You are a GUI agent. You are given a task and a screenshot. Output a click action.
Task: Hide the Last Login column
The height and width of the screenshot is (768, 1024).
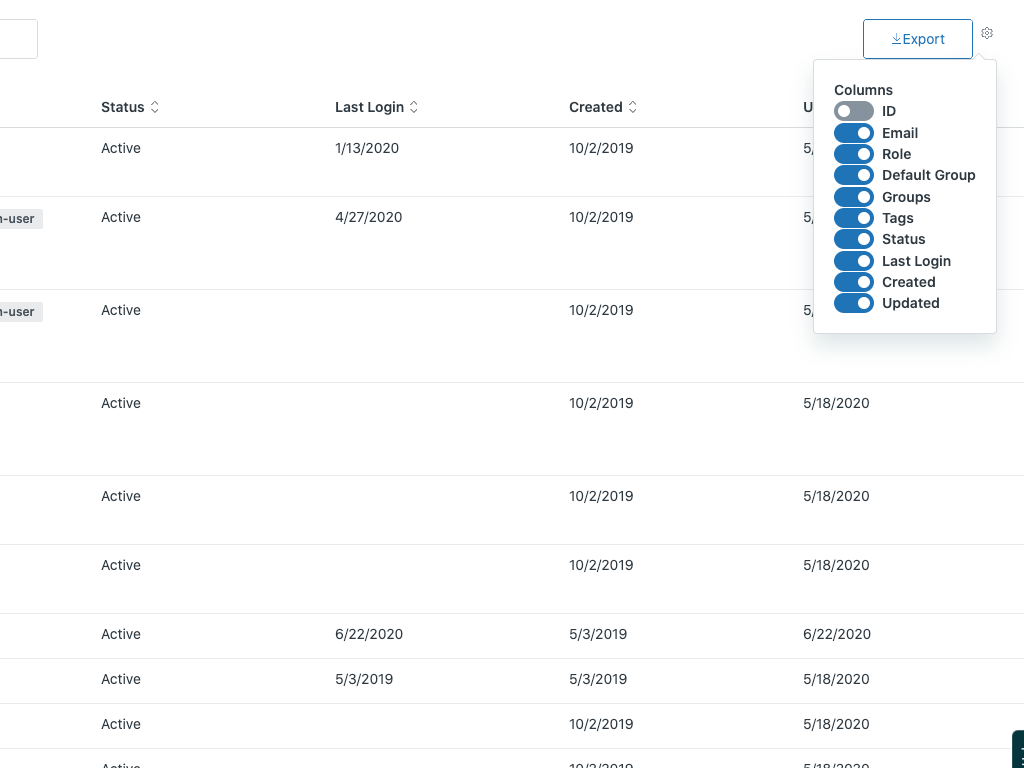pyautogui.click(x=853, y=261)
